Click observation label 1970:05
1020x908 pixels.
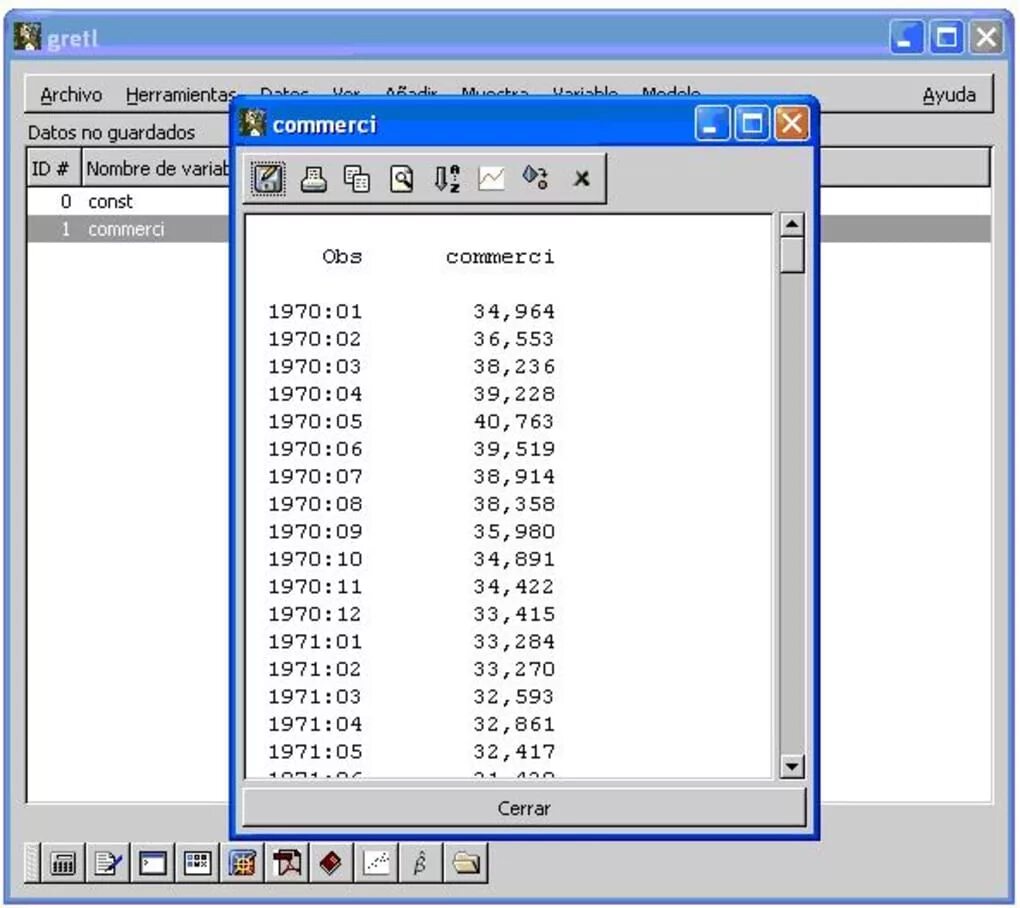315,421
